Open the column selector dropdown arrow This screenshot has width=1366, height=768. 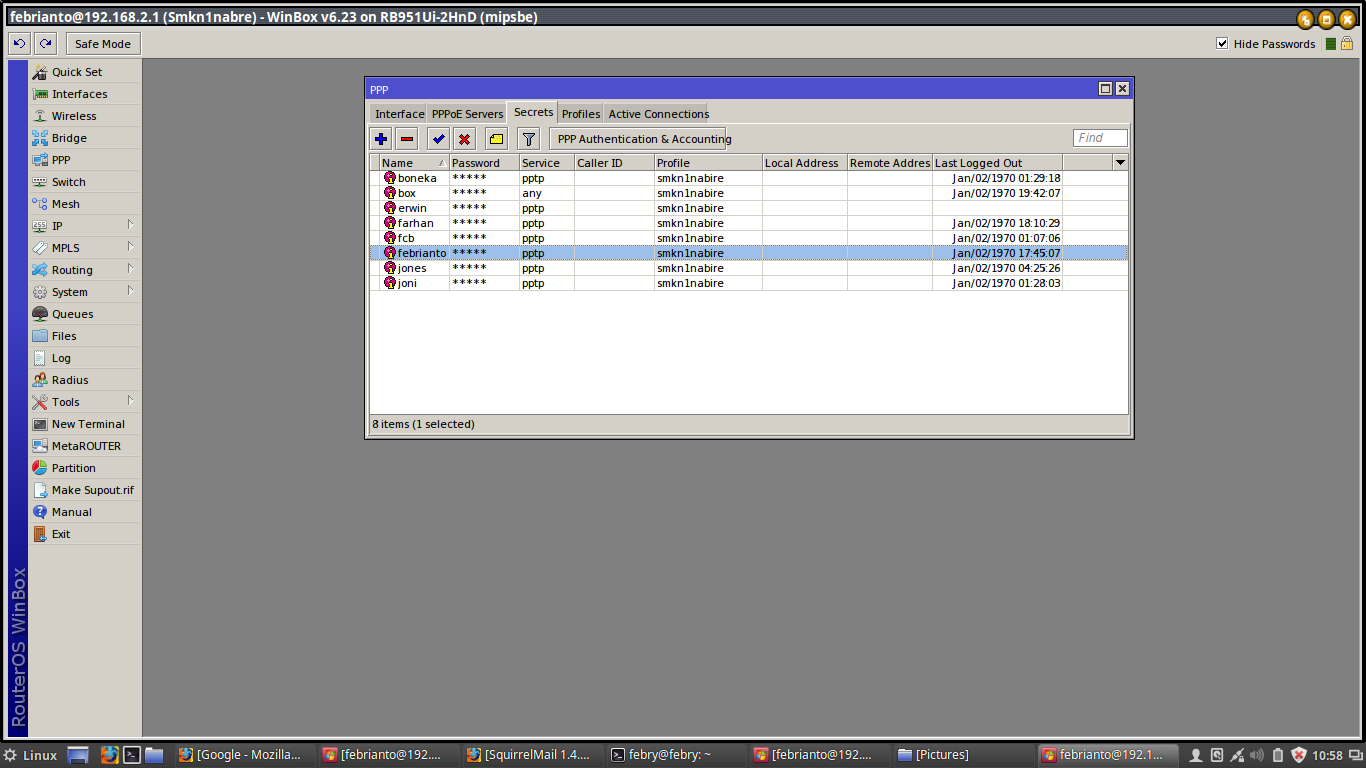[x=1120, y=162]
